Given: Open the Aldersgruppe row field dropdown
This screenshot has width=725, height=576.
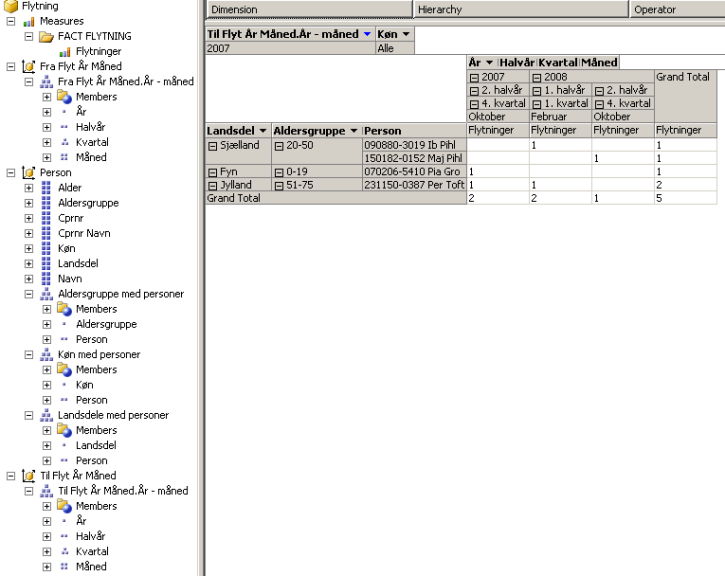Looking at the screenshot, I should point(354,131).
